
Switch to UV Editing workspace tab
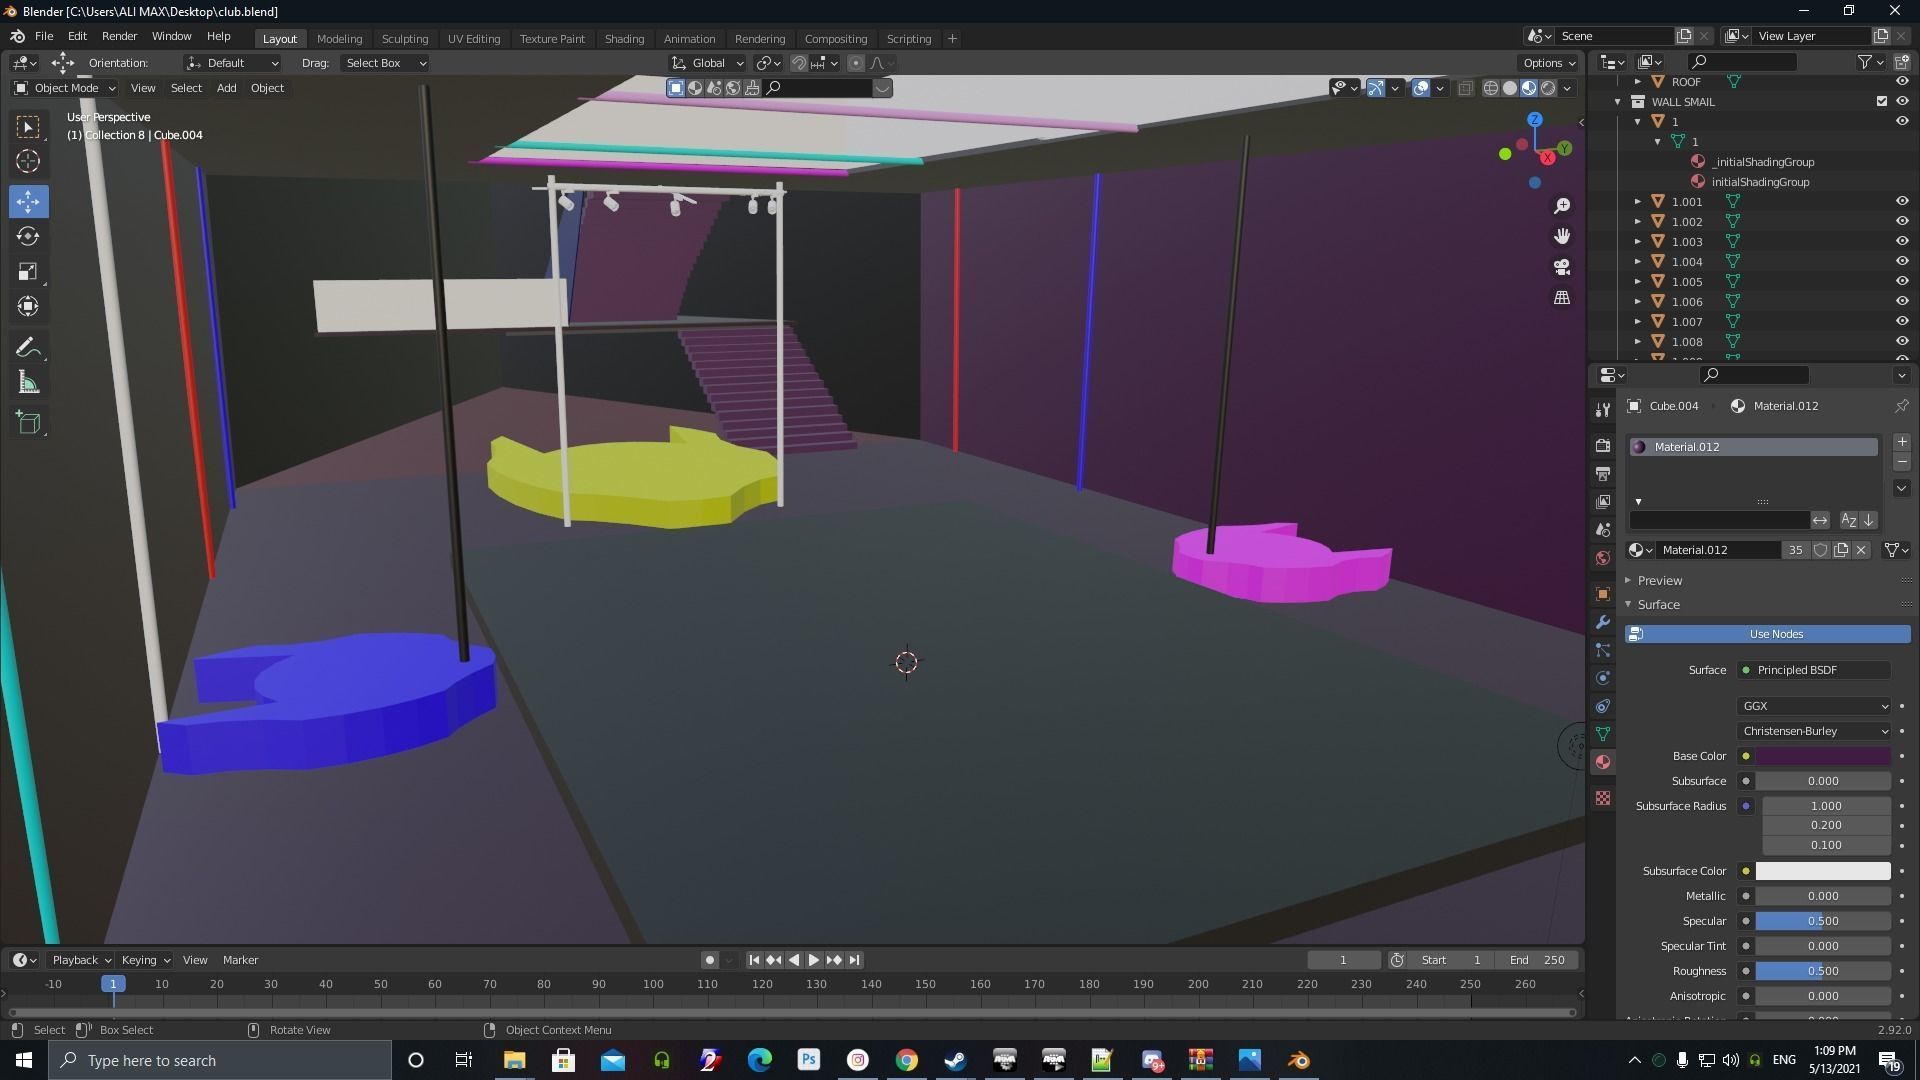coord(474,39)
